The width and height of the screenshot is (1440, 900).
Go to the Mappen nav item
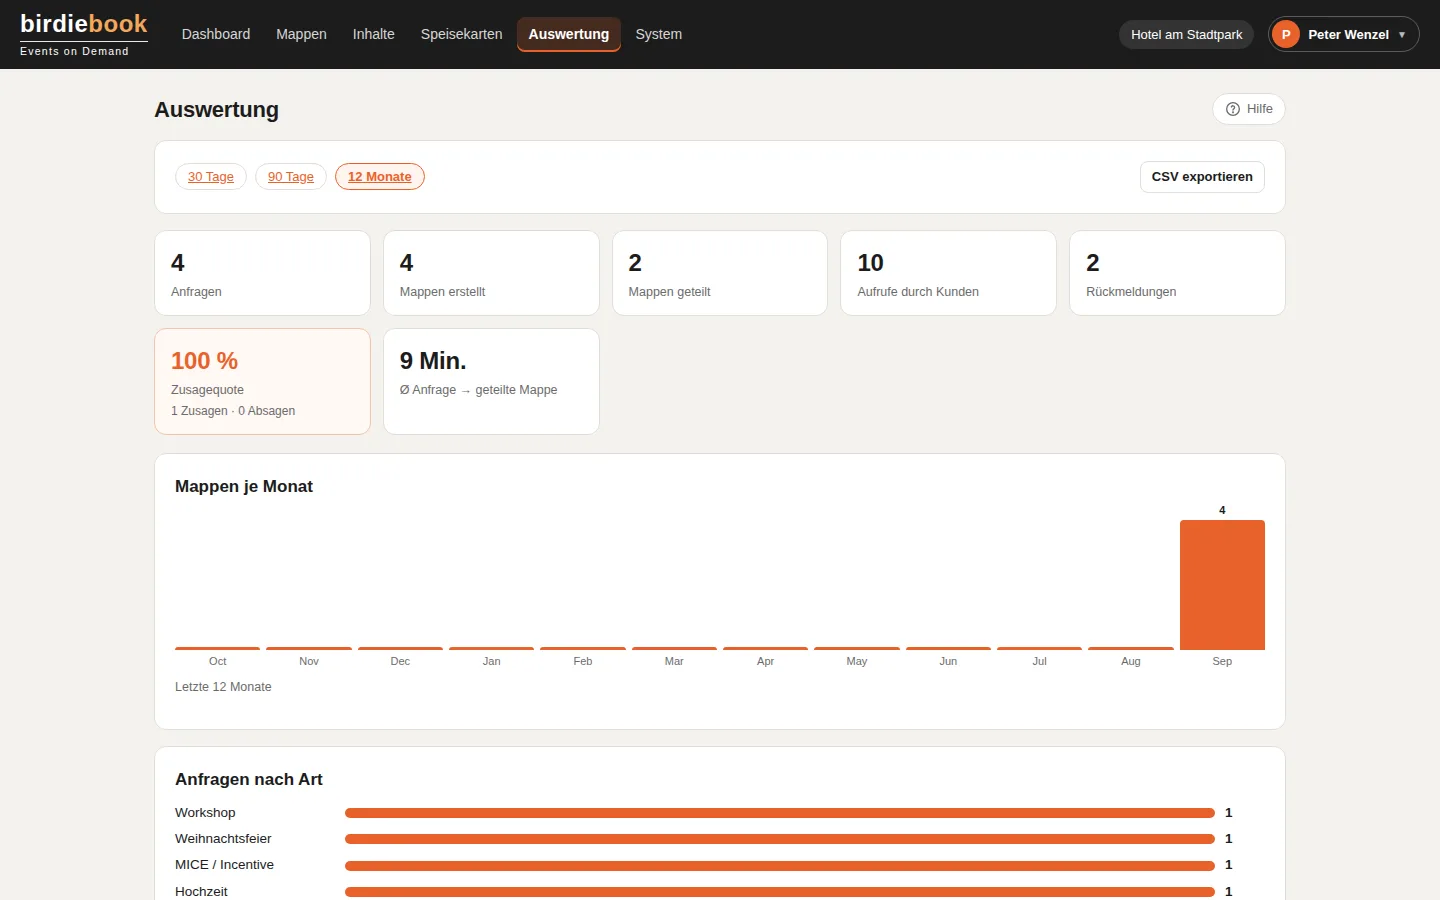pos(301,34)
